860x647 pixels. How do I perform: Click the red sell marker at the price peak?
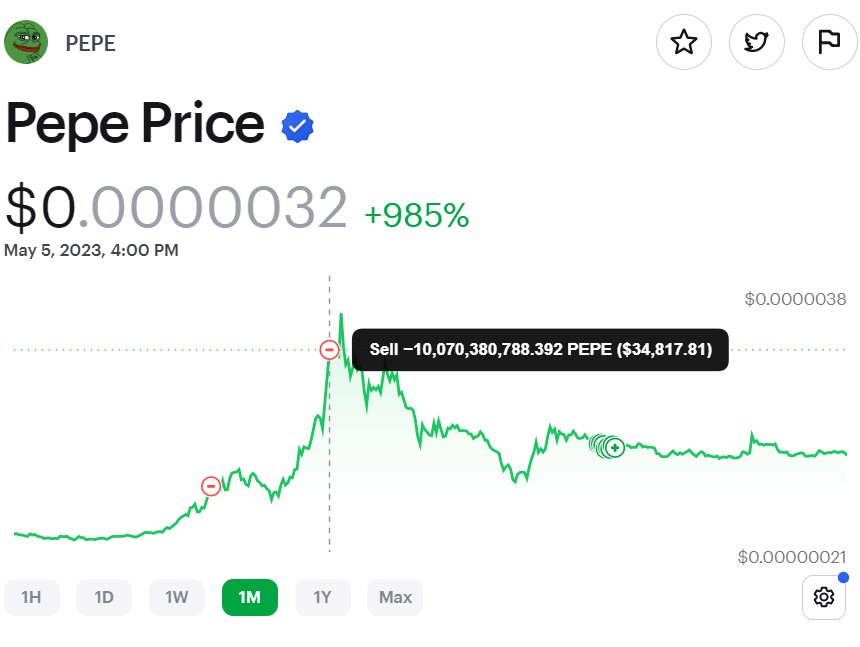329,350
